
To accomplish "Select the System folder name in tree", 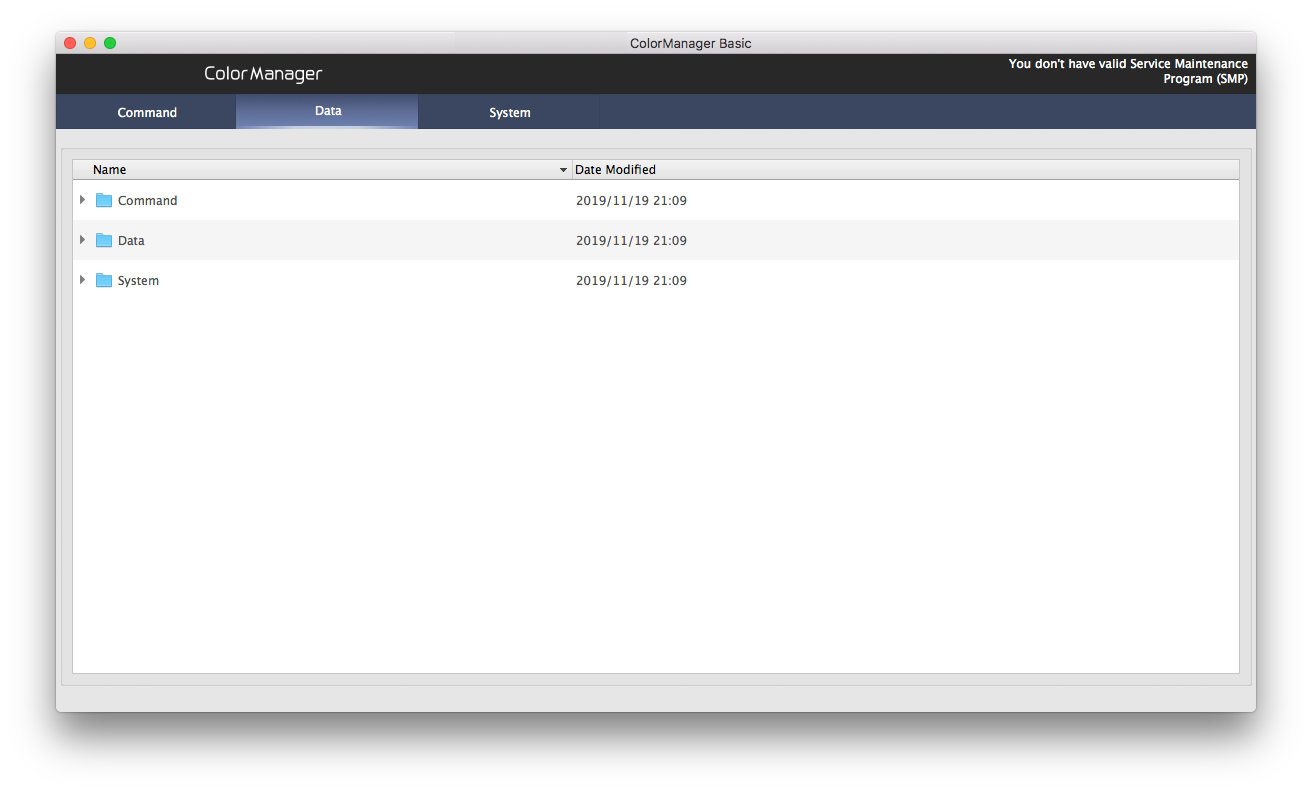I will coord(138,280).
